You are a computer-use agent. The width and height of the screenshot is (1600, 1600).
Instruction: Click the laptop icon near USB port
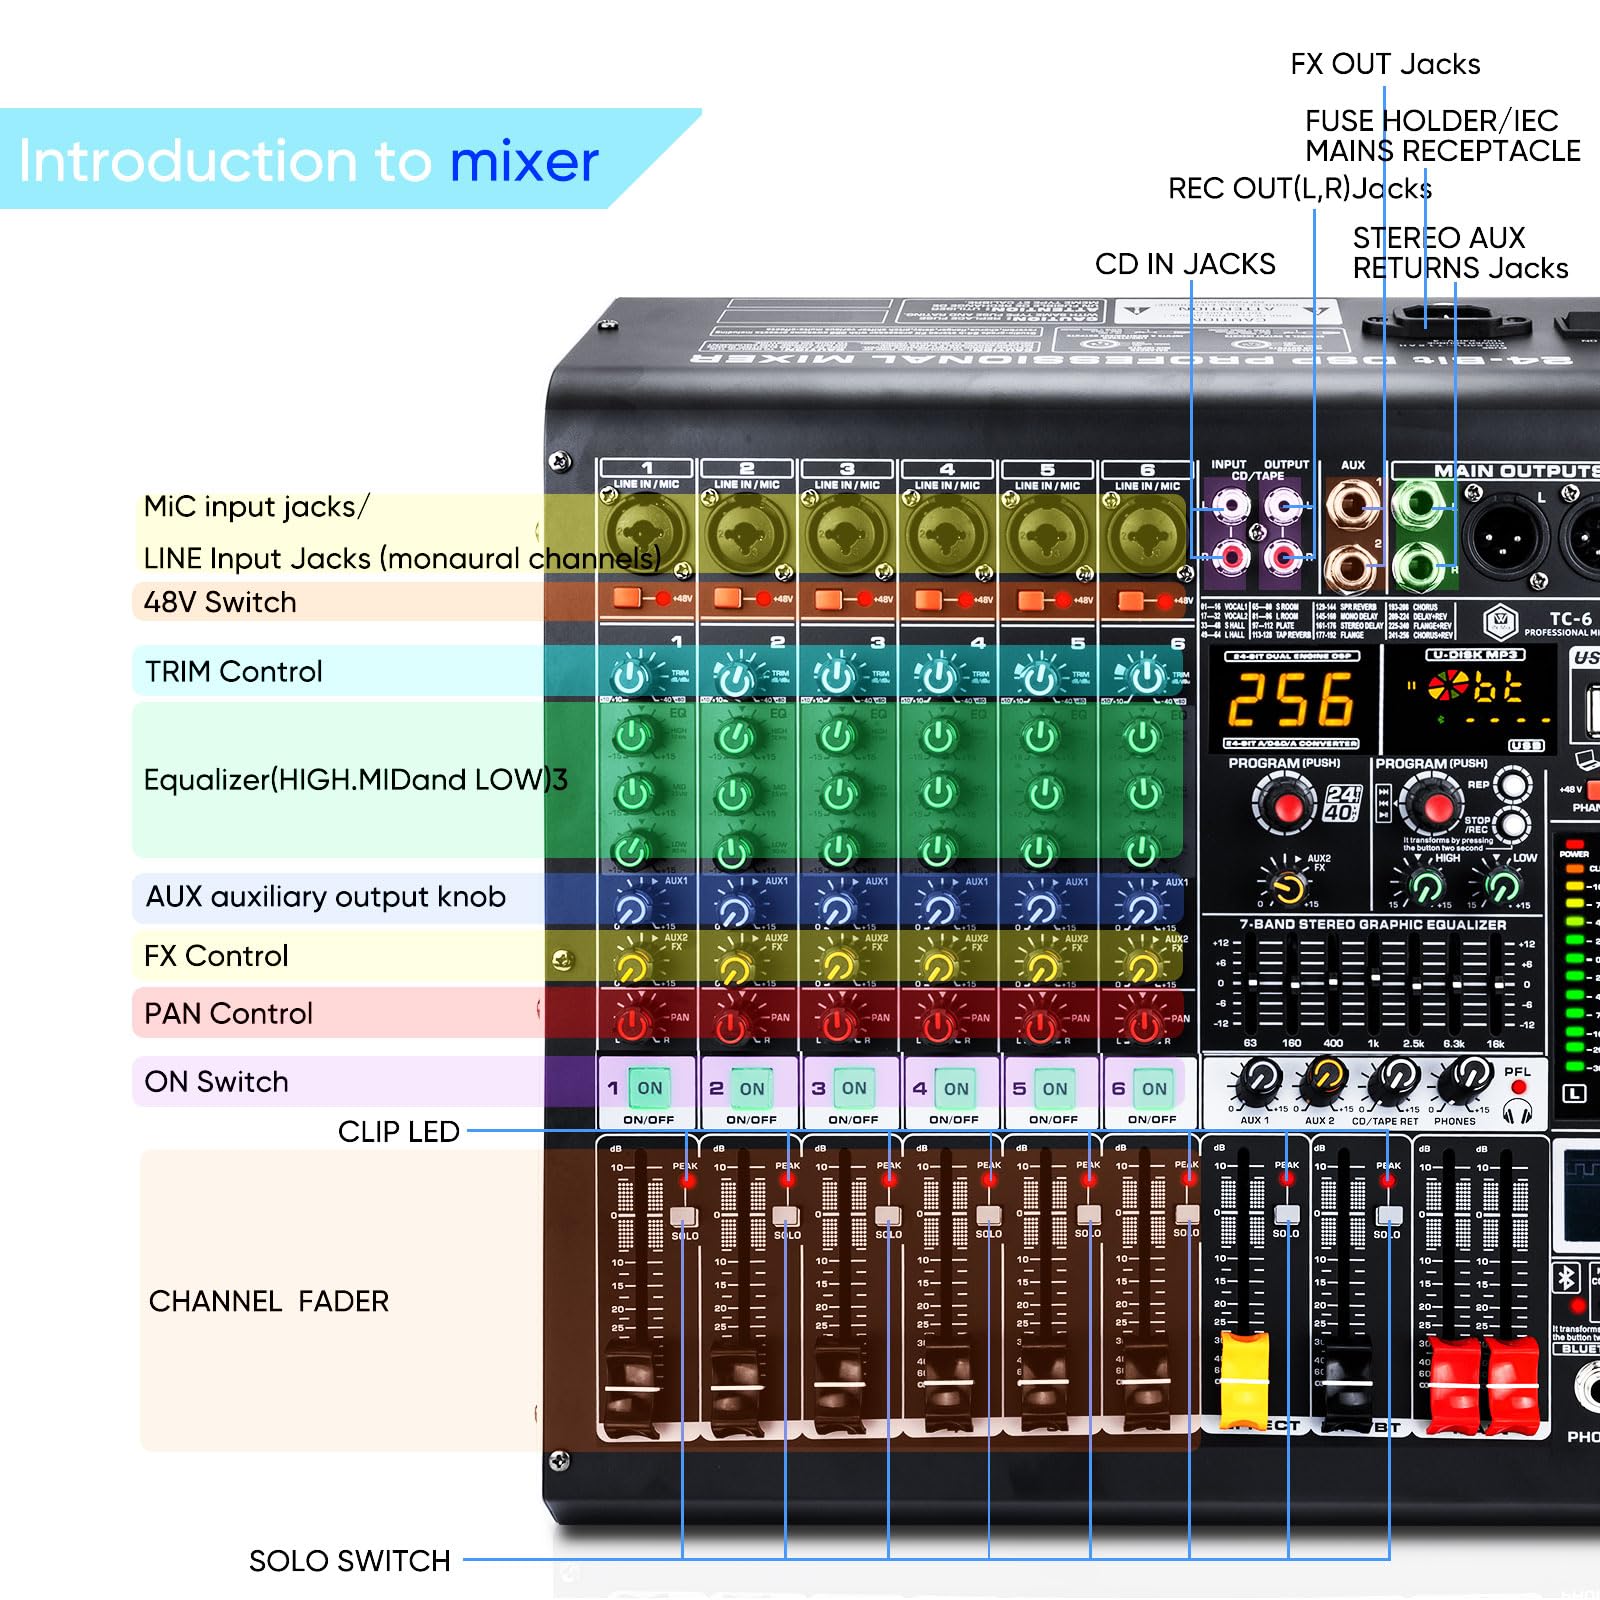[x=1588, y=758]
